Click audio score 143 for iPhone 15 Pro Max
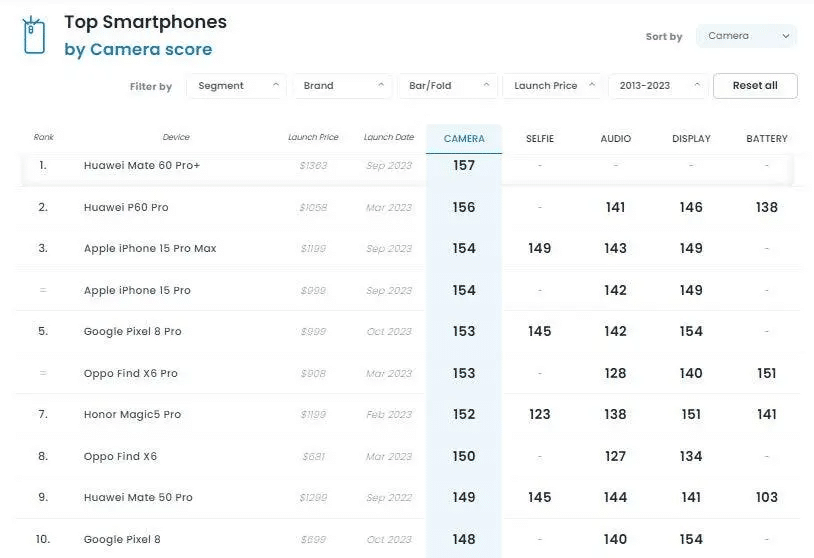The width and height of the screenshot is (814, 558). pos(615,248)
